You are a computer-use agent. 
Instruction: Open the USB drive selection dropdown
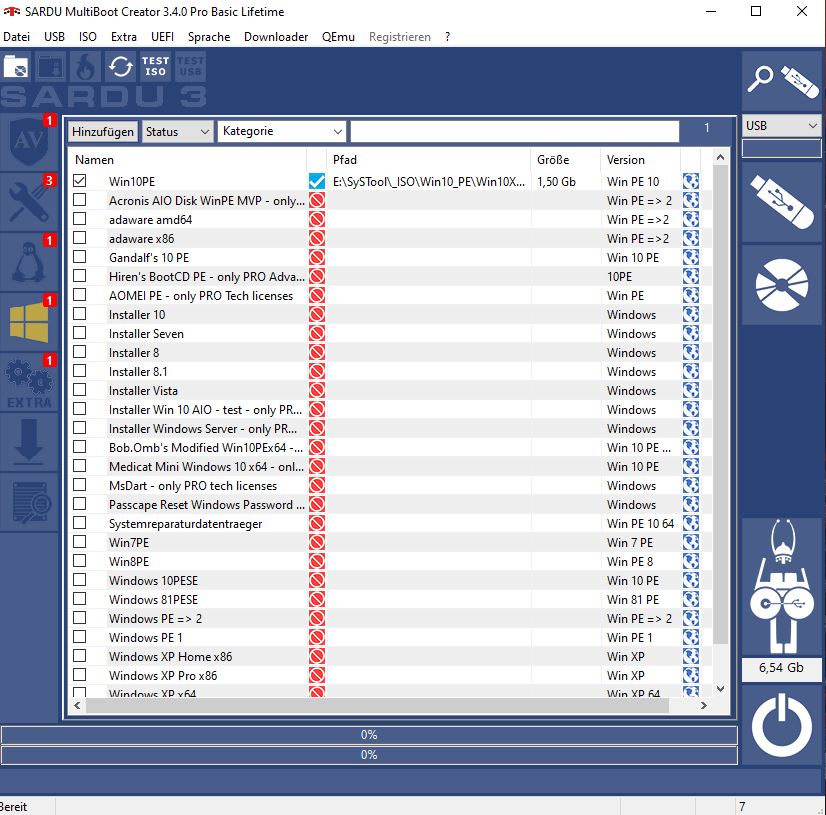tap(782, 125)
